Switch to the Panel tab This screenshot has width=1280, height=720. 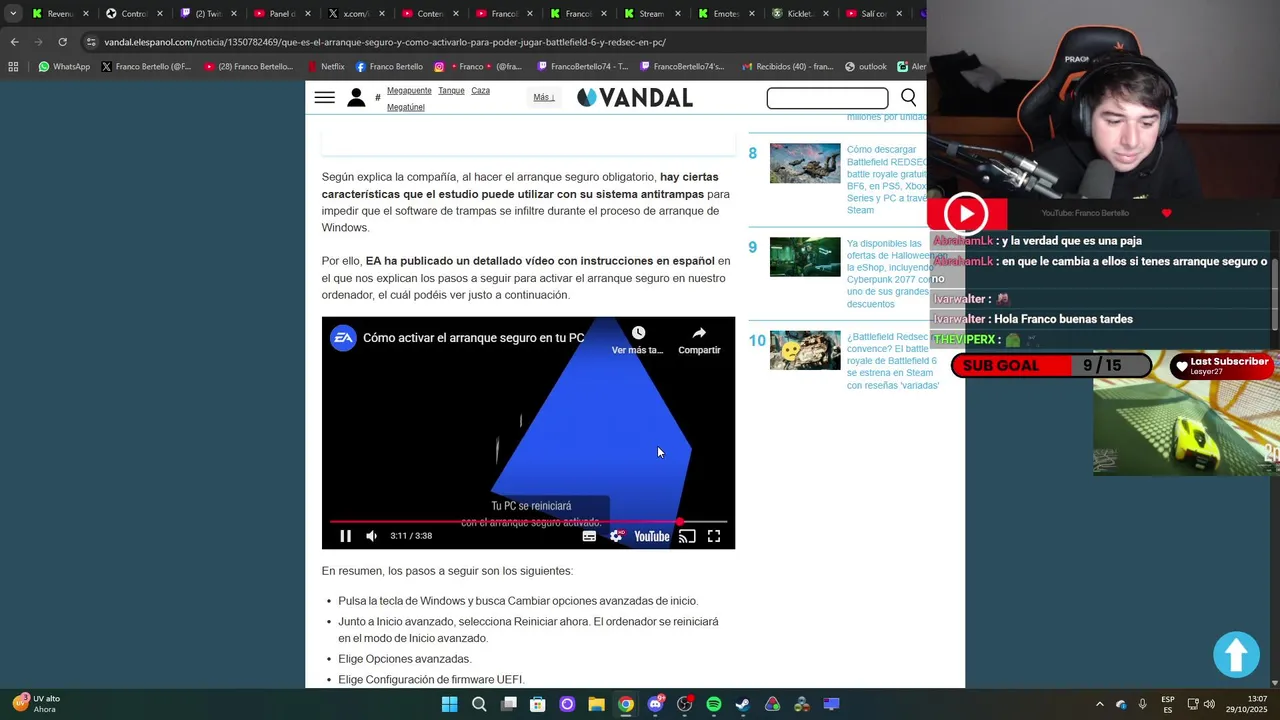click(281, 14)
